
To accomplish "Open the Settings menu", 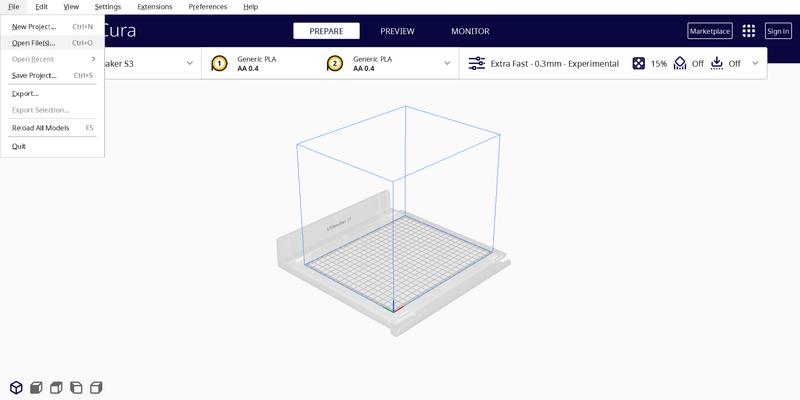I will coord(108,7).
